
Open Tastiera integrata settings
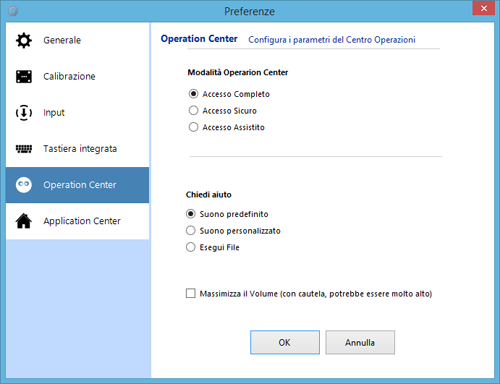[x=77, y=149]
